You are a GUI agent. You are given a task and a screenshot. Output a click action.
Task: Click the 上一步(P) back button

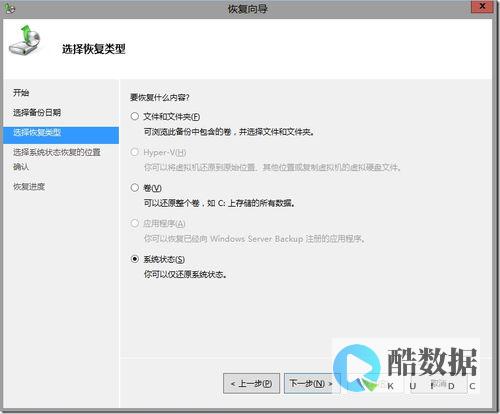251,383
